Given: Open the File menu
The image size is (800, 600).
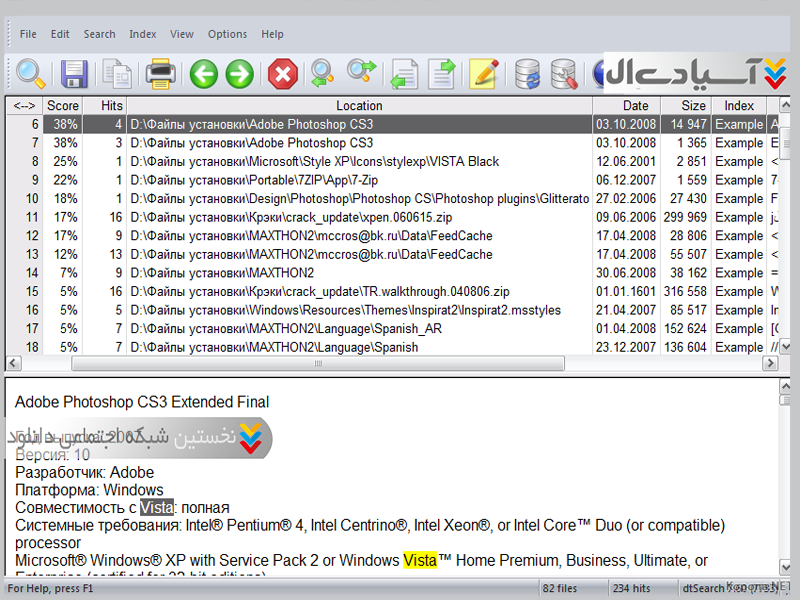Looking at the screenshot, I should 28,34.
